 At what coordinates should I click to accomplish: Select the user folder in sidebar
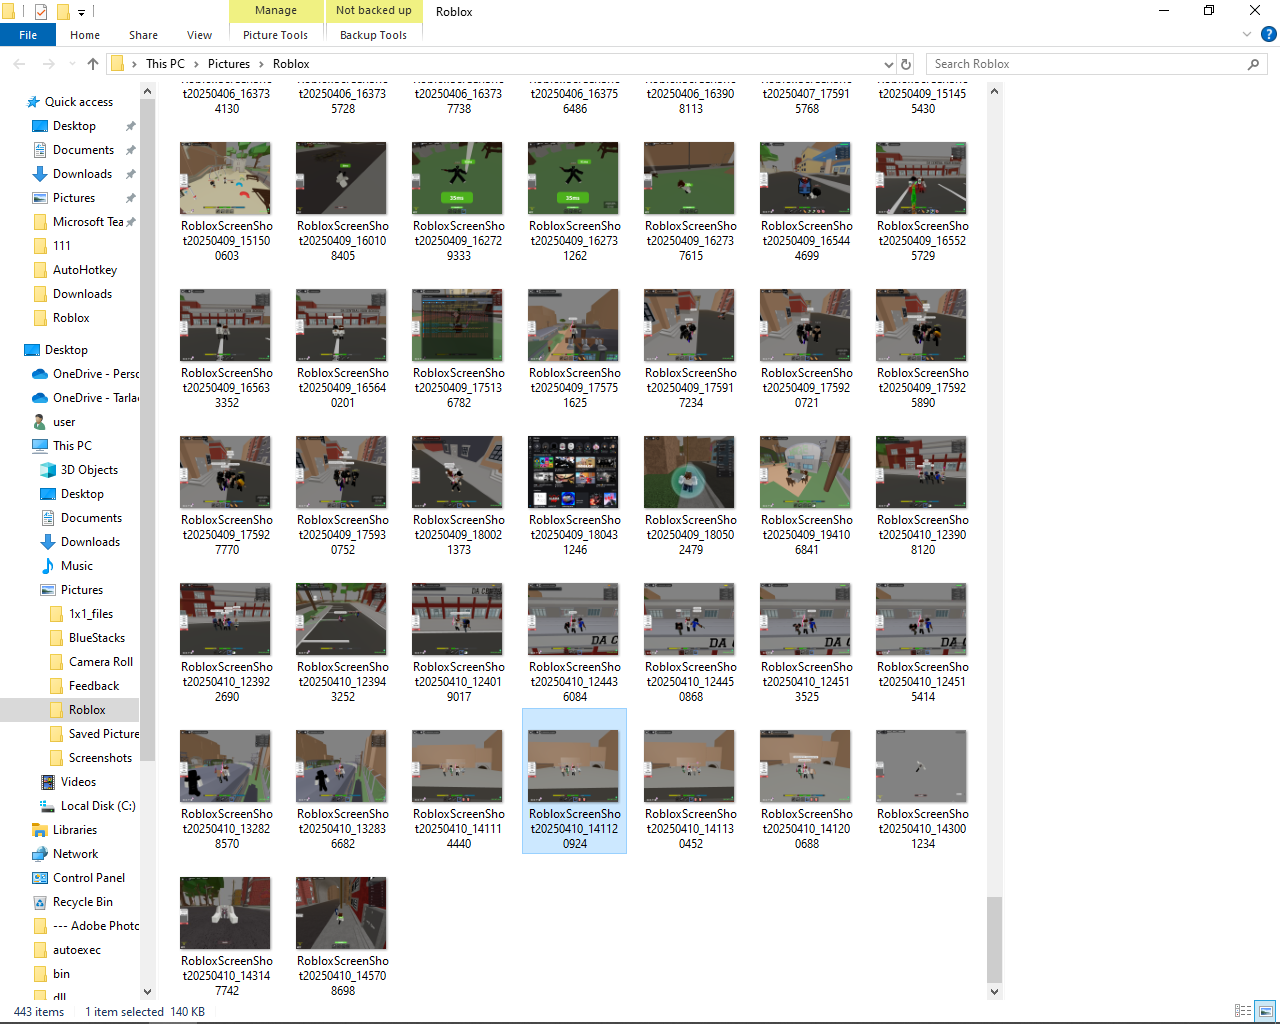(64, 422)
